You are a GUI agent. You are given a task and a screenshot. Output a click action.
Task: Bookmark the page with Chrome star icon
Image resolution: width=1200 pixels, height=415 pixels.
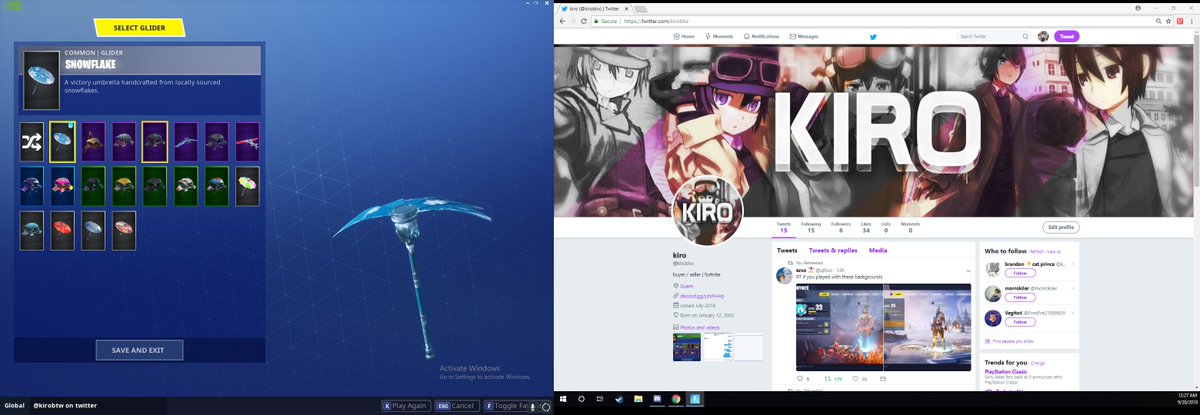point(1166,20)
